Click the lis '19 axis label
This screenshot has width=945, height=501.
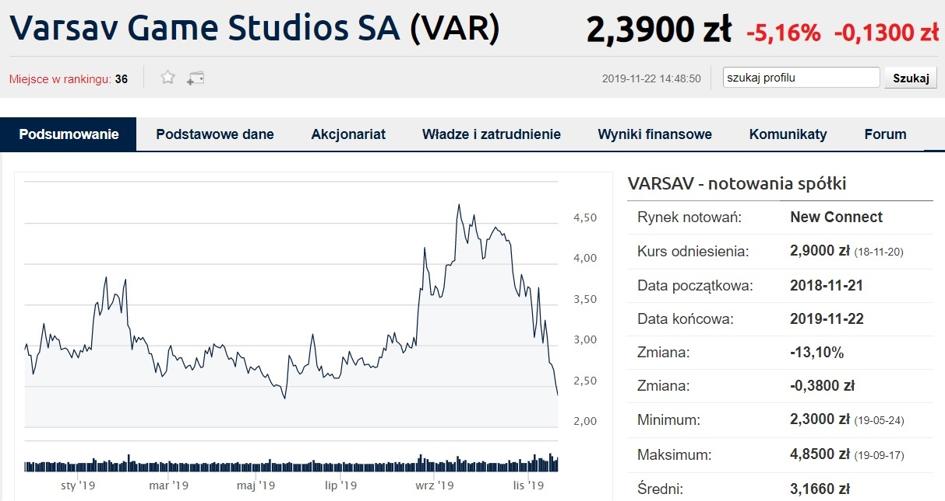pos(528,485)
